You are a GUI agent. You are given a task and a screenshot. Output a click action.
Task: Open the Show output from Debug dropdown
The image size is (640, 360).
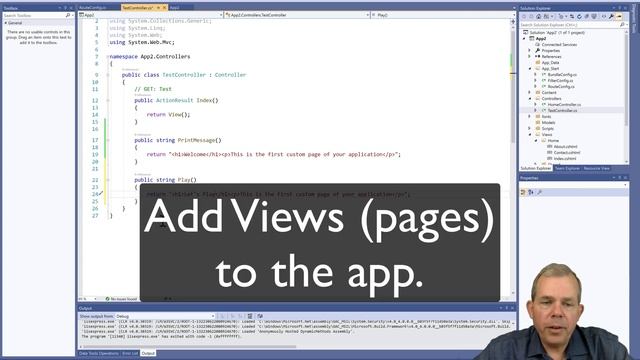[x=165, y=316]
